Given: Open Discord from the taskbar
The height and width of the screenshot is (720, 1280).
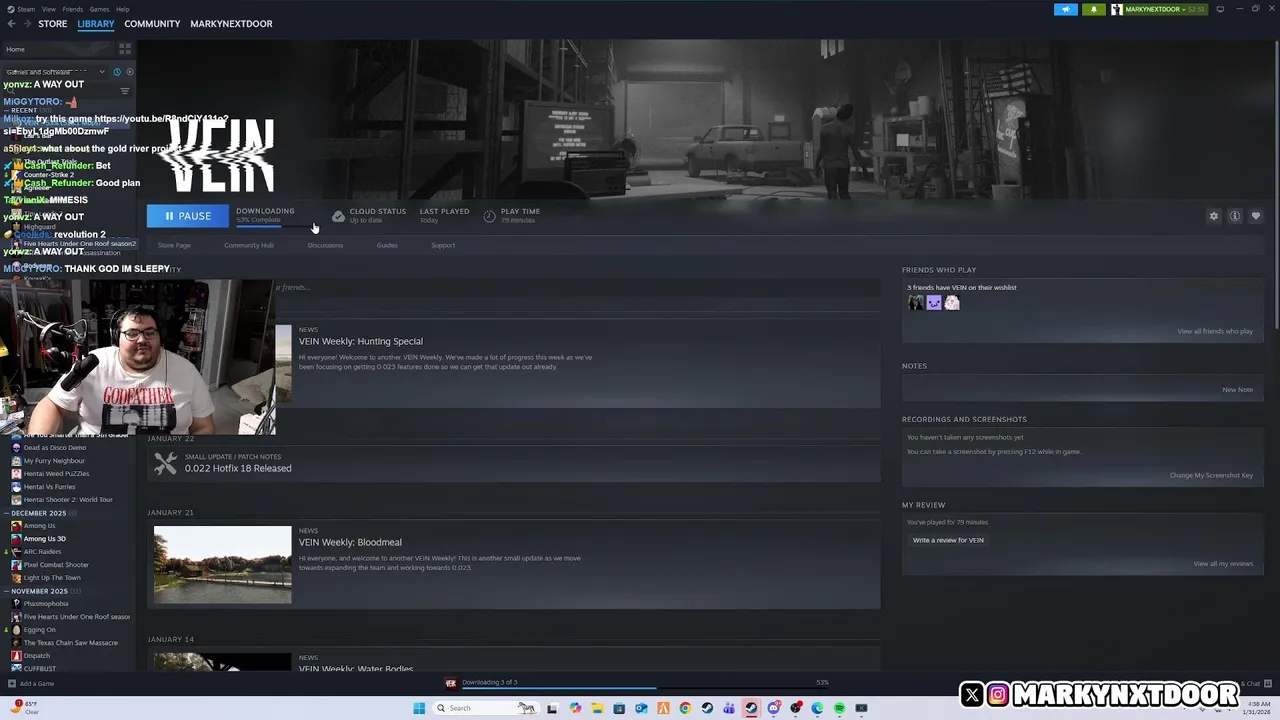Looking at the screenshot, I should [773, 708].
